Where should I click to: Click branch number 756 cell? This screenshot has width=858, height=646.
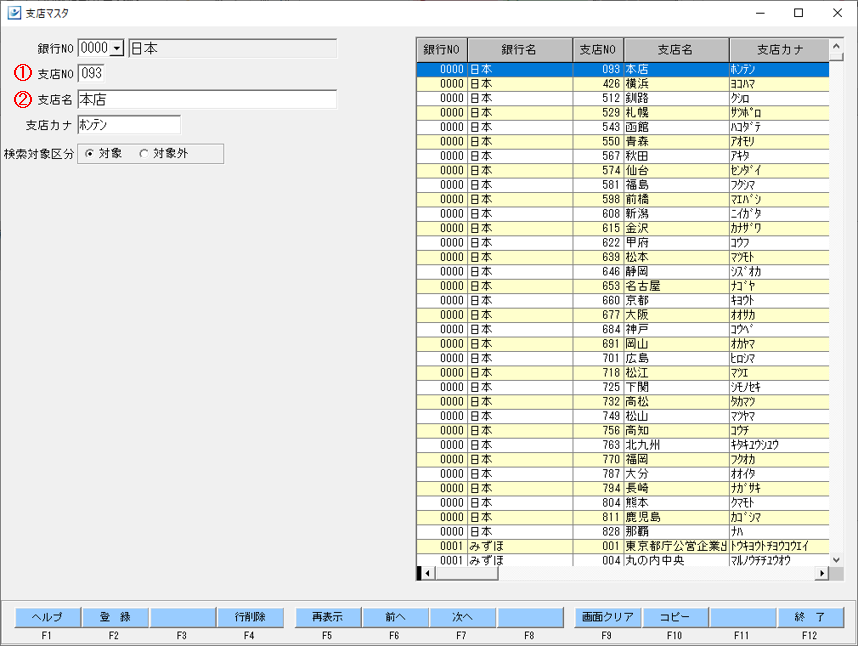coord(598,430)
